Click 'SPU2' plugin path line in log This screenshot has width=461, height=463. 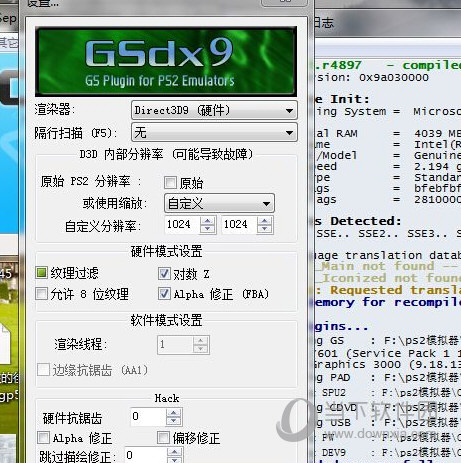(x=388, y=393)
